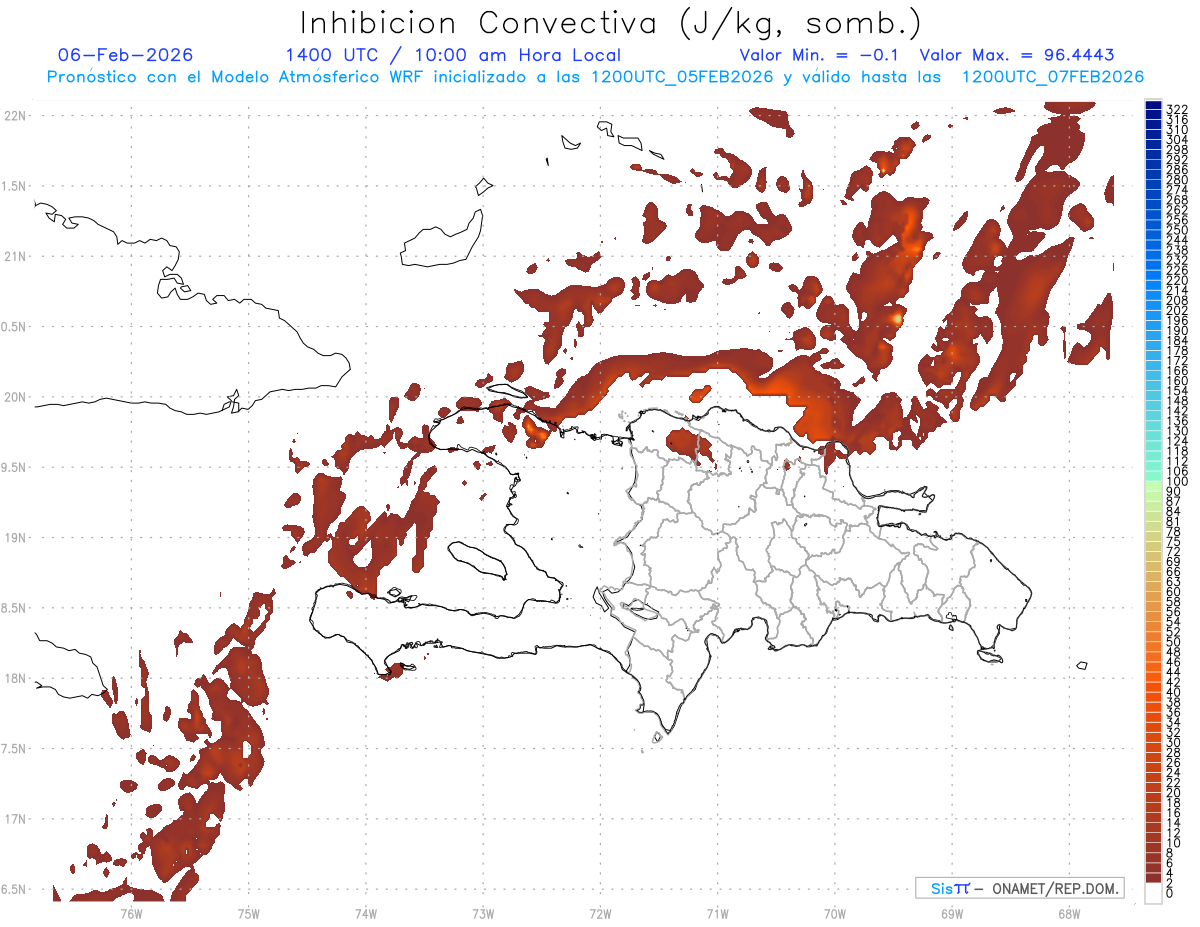The image size is (1200, 927).
Task: Click the '73W' longitude label
Action: tap(483, 913)
